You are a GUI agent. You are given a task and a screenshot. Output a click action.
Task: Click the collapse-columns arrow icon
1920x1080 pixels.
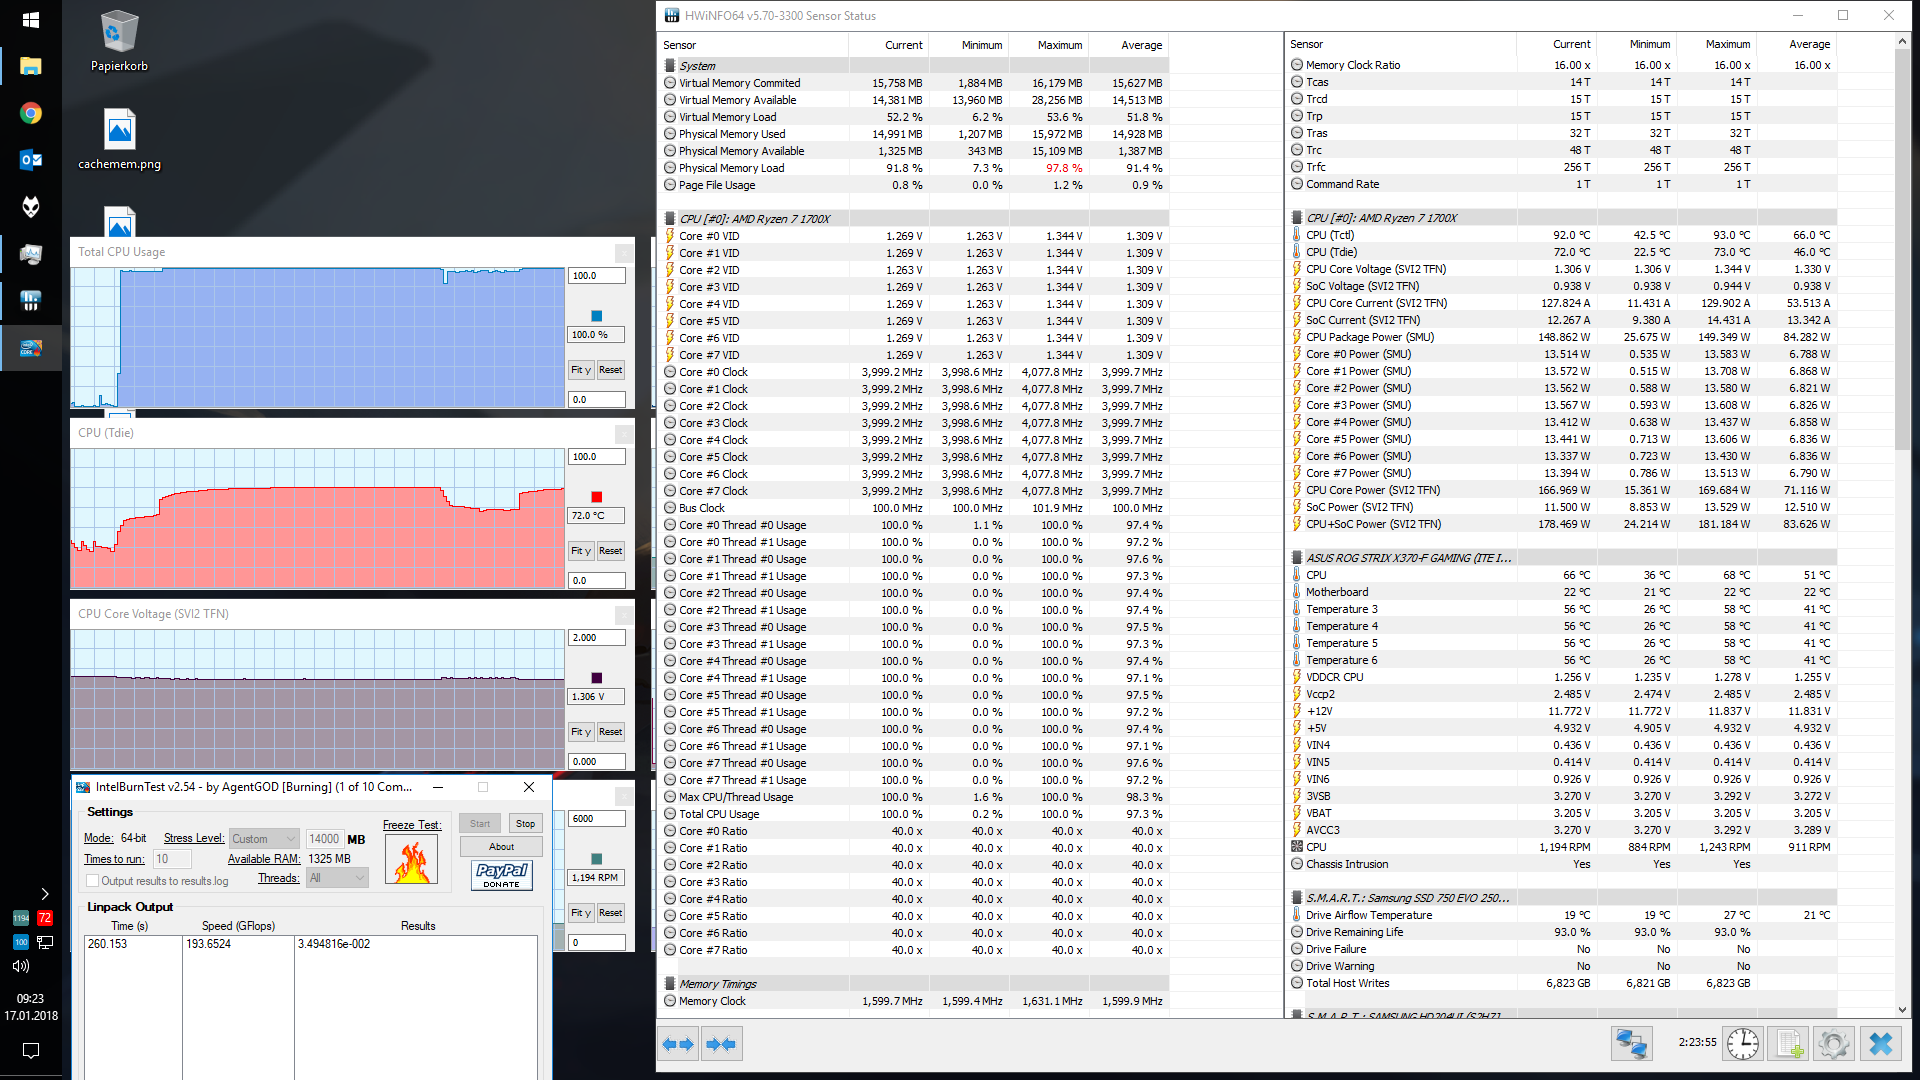(x=721, y=1044)
